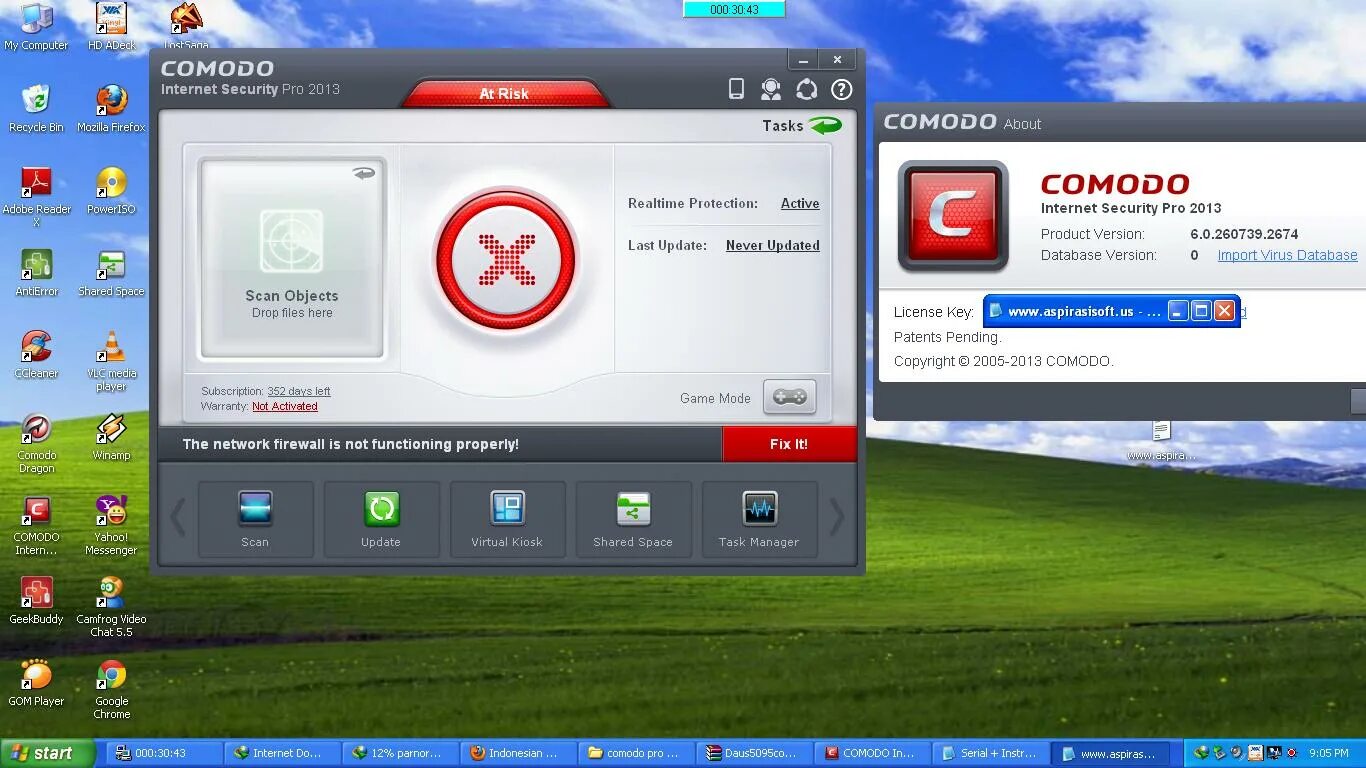Open COMODO Internet Security desktop shortcut
Screen dimensions: 1366x768
pyautogui.click(x=37, y=525)
